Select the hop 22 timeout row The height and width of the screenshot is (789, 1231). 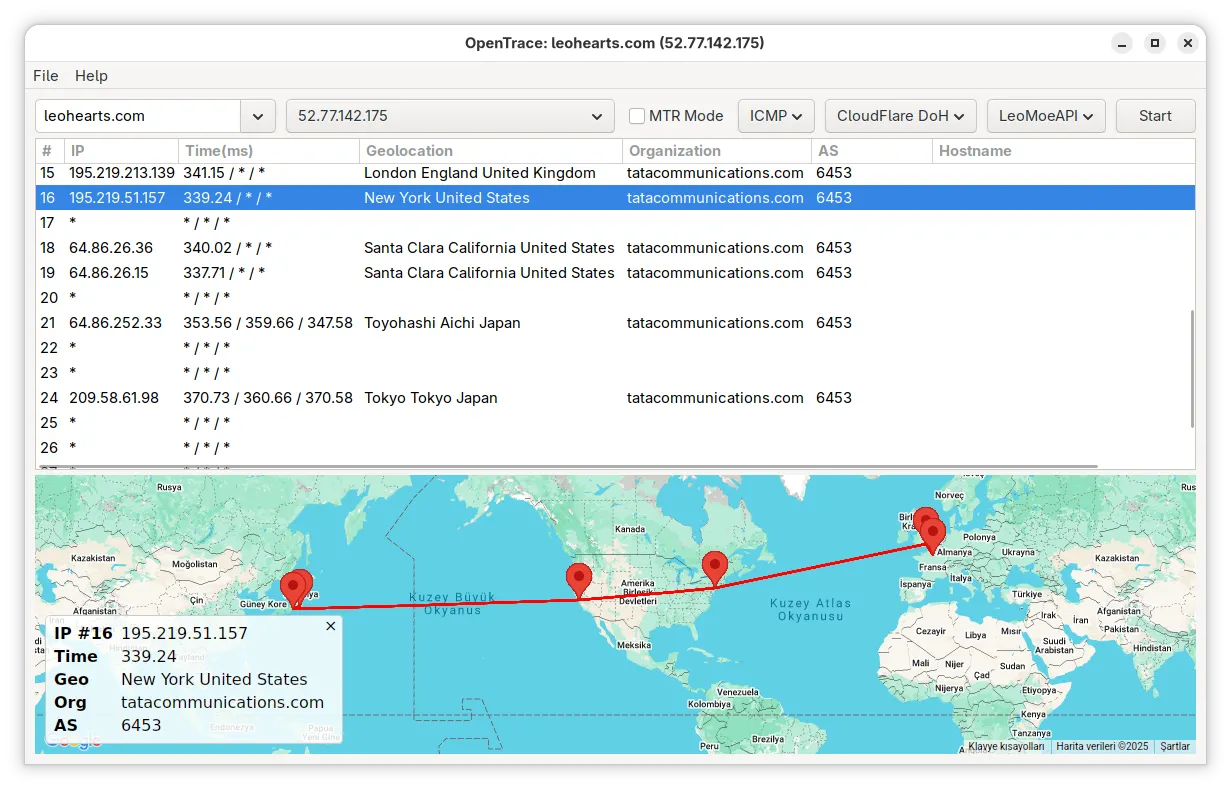pyautogui.click(x=615, y=348)
